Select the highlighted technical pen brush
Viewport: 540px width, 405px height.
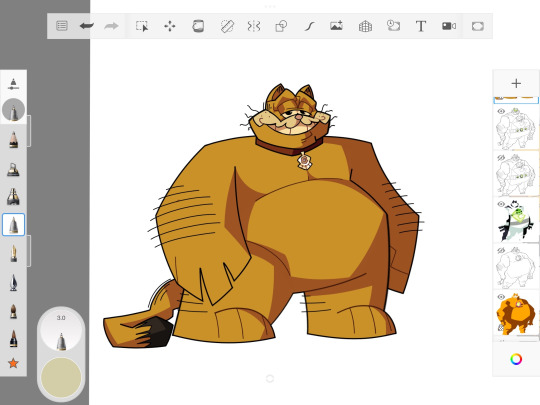13,225
